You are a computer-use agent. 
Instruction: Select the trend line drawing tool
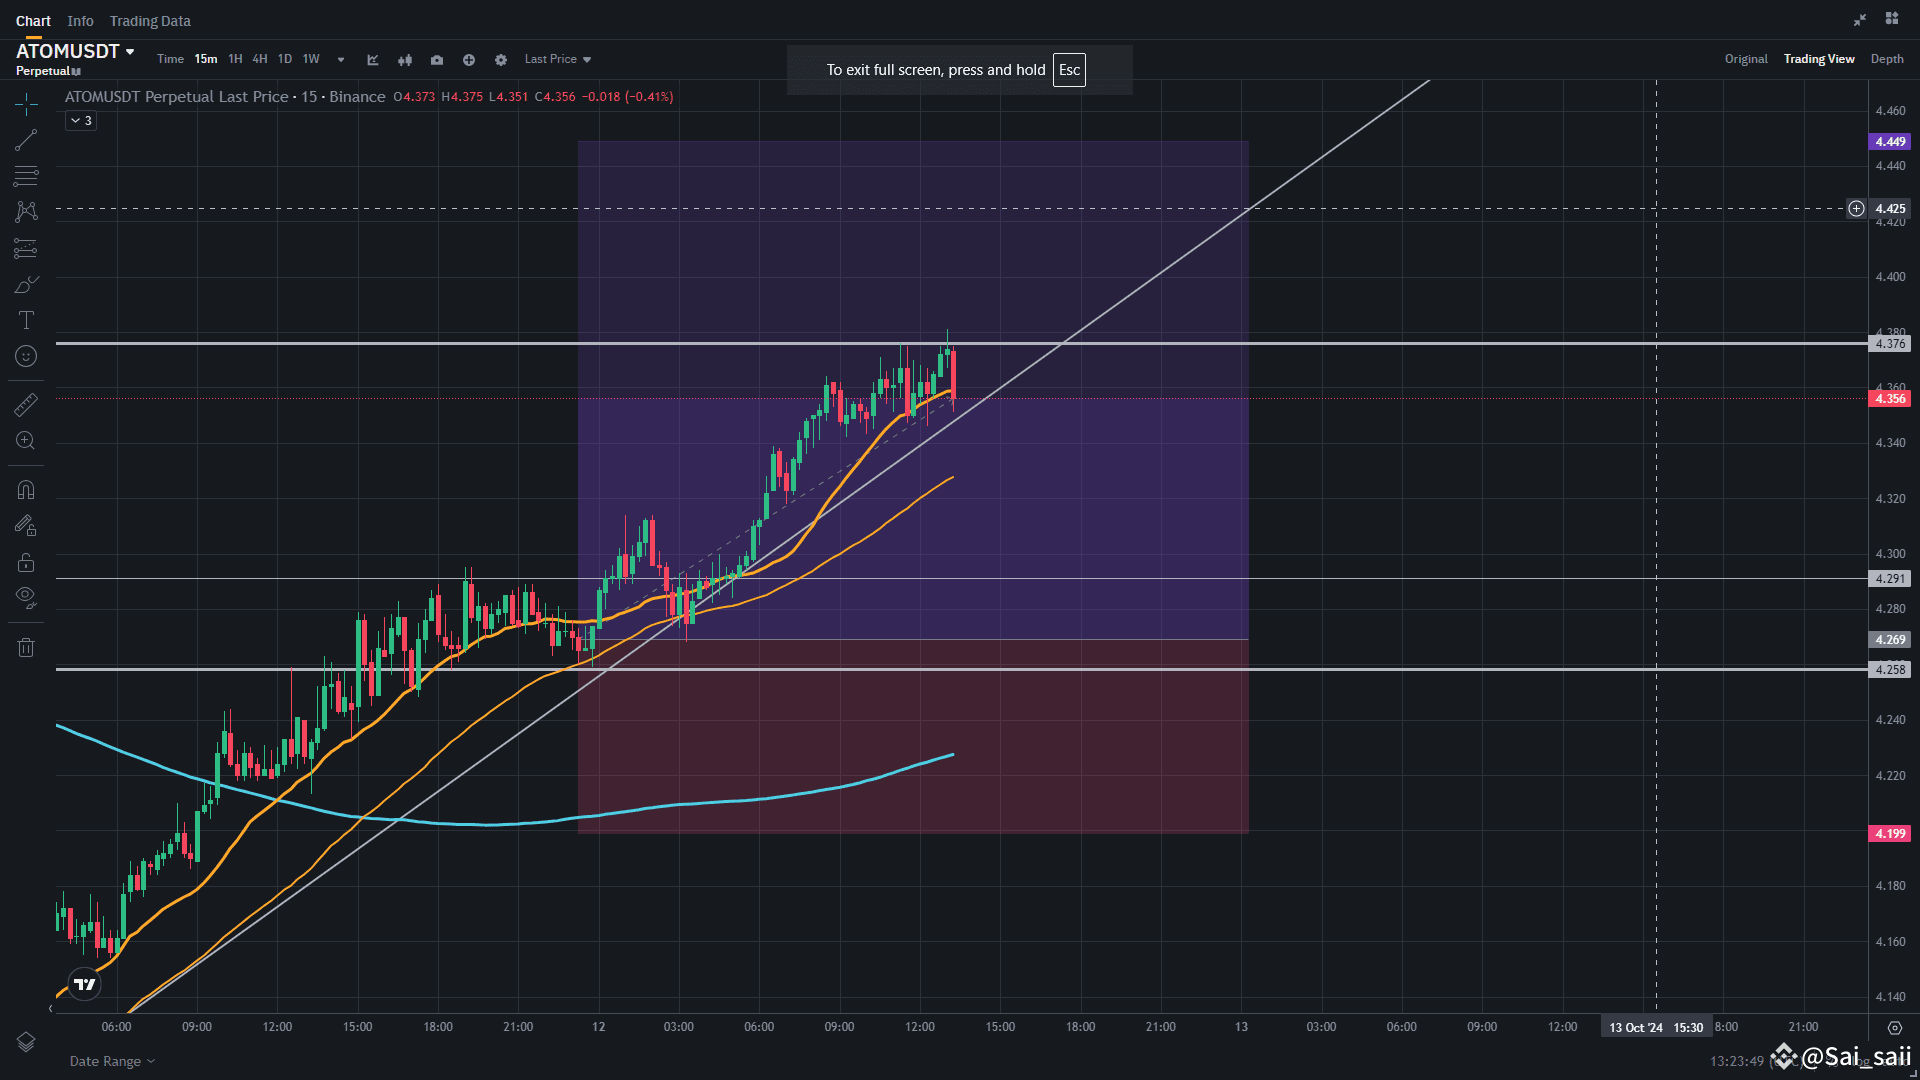26,139
